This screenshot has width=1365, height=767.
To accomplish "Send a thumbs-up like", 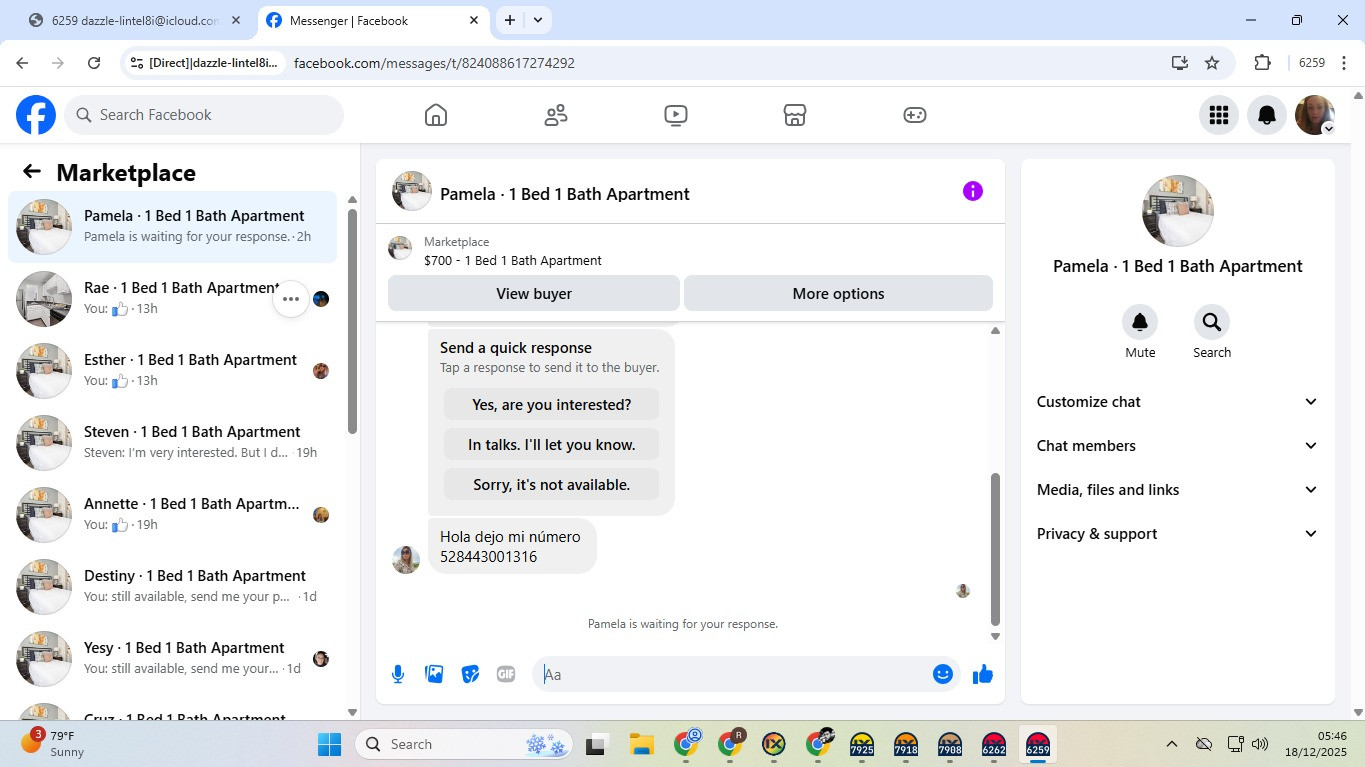I will pos(983,674).
